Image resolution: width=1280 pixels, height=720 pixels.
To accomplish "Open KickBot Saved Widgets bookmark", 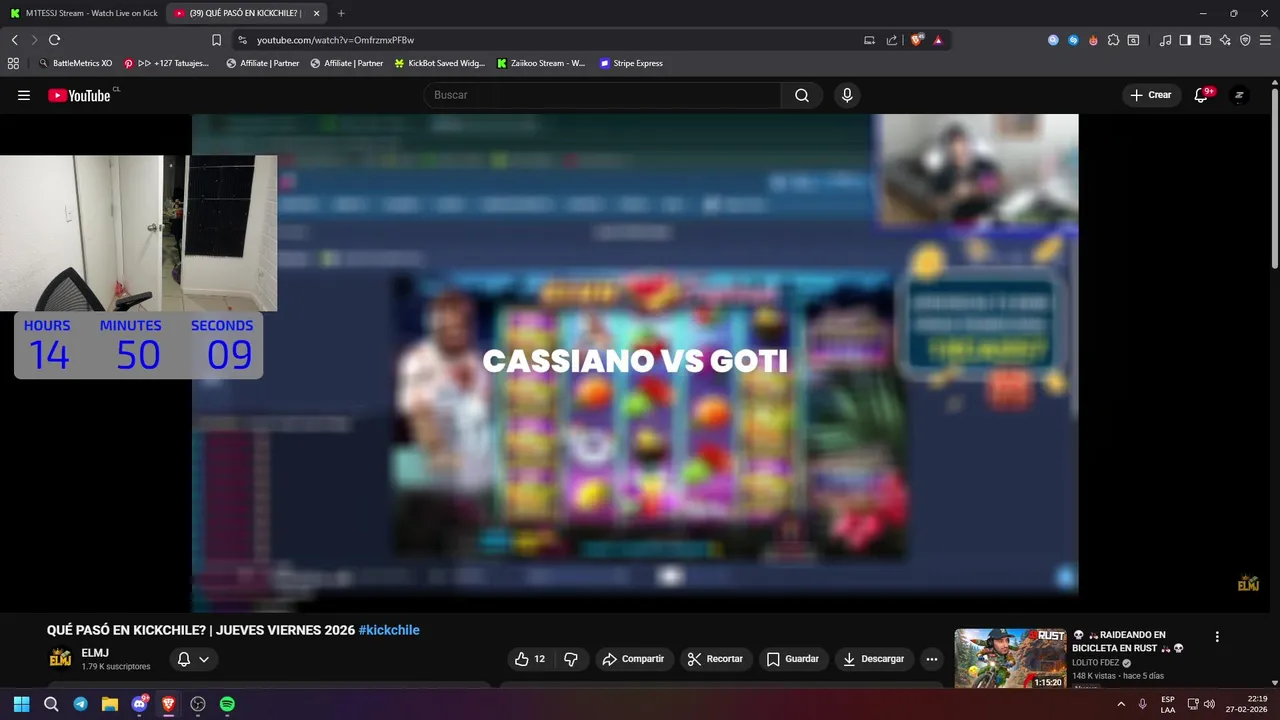I will point(439,63).
